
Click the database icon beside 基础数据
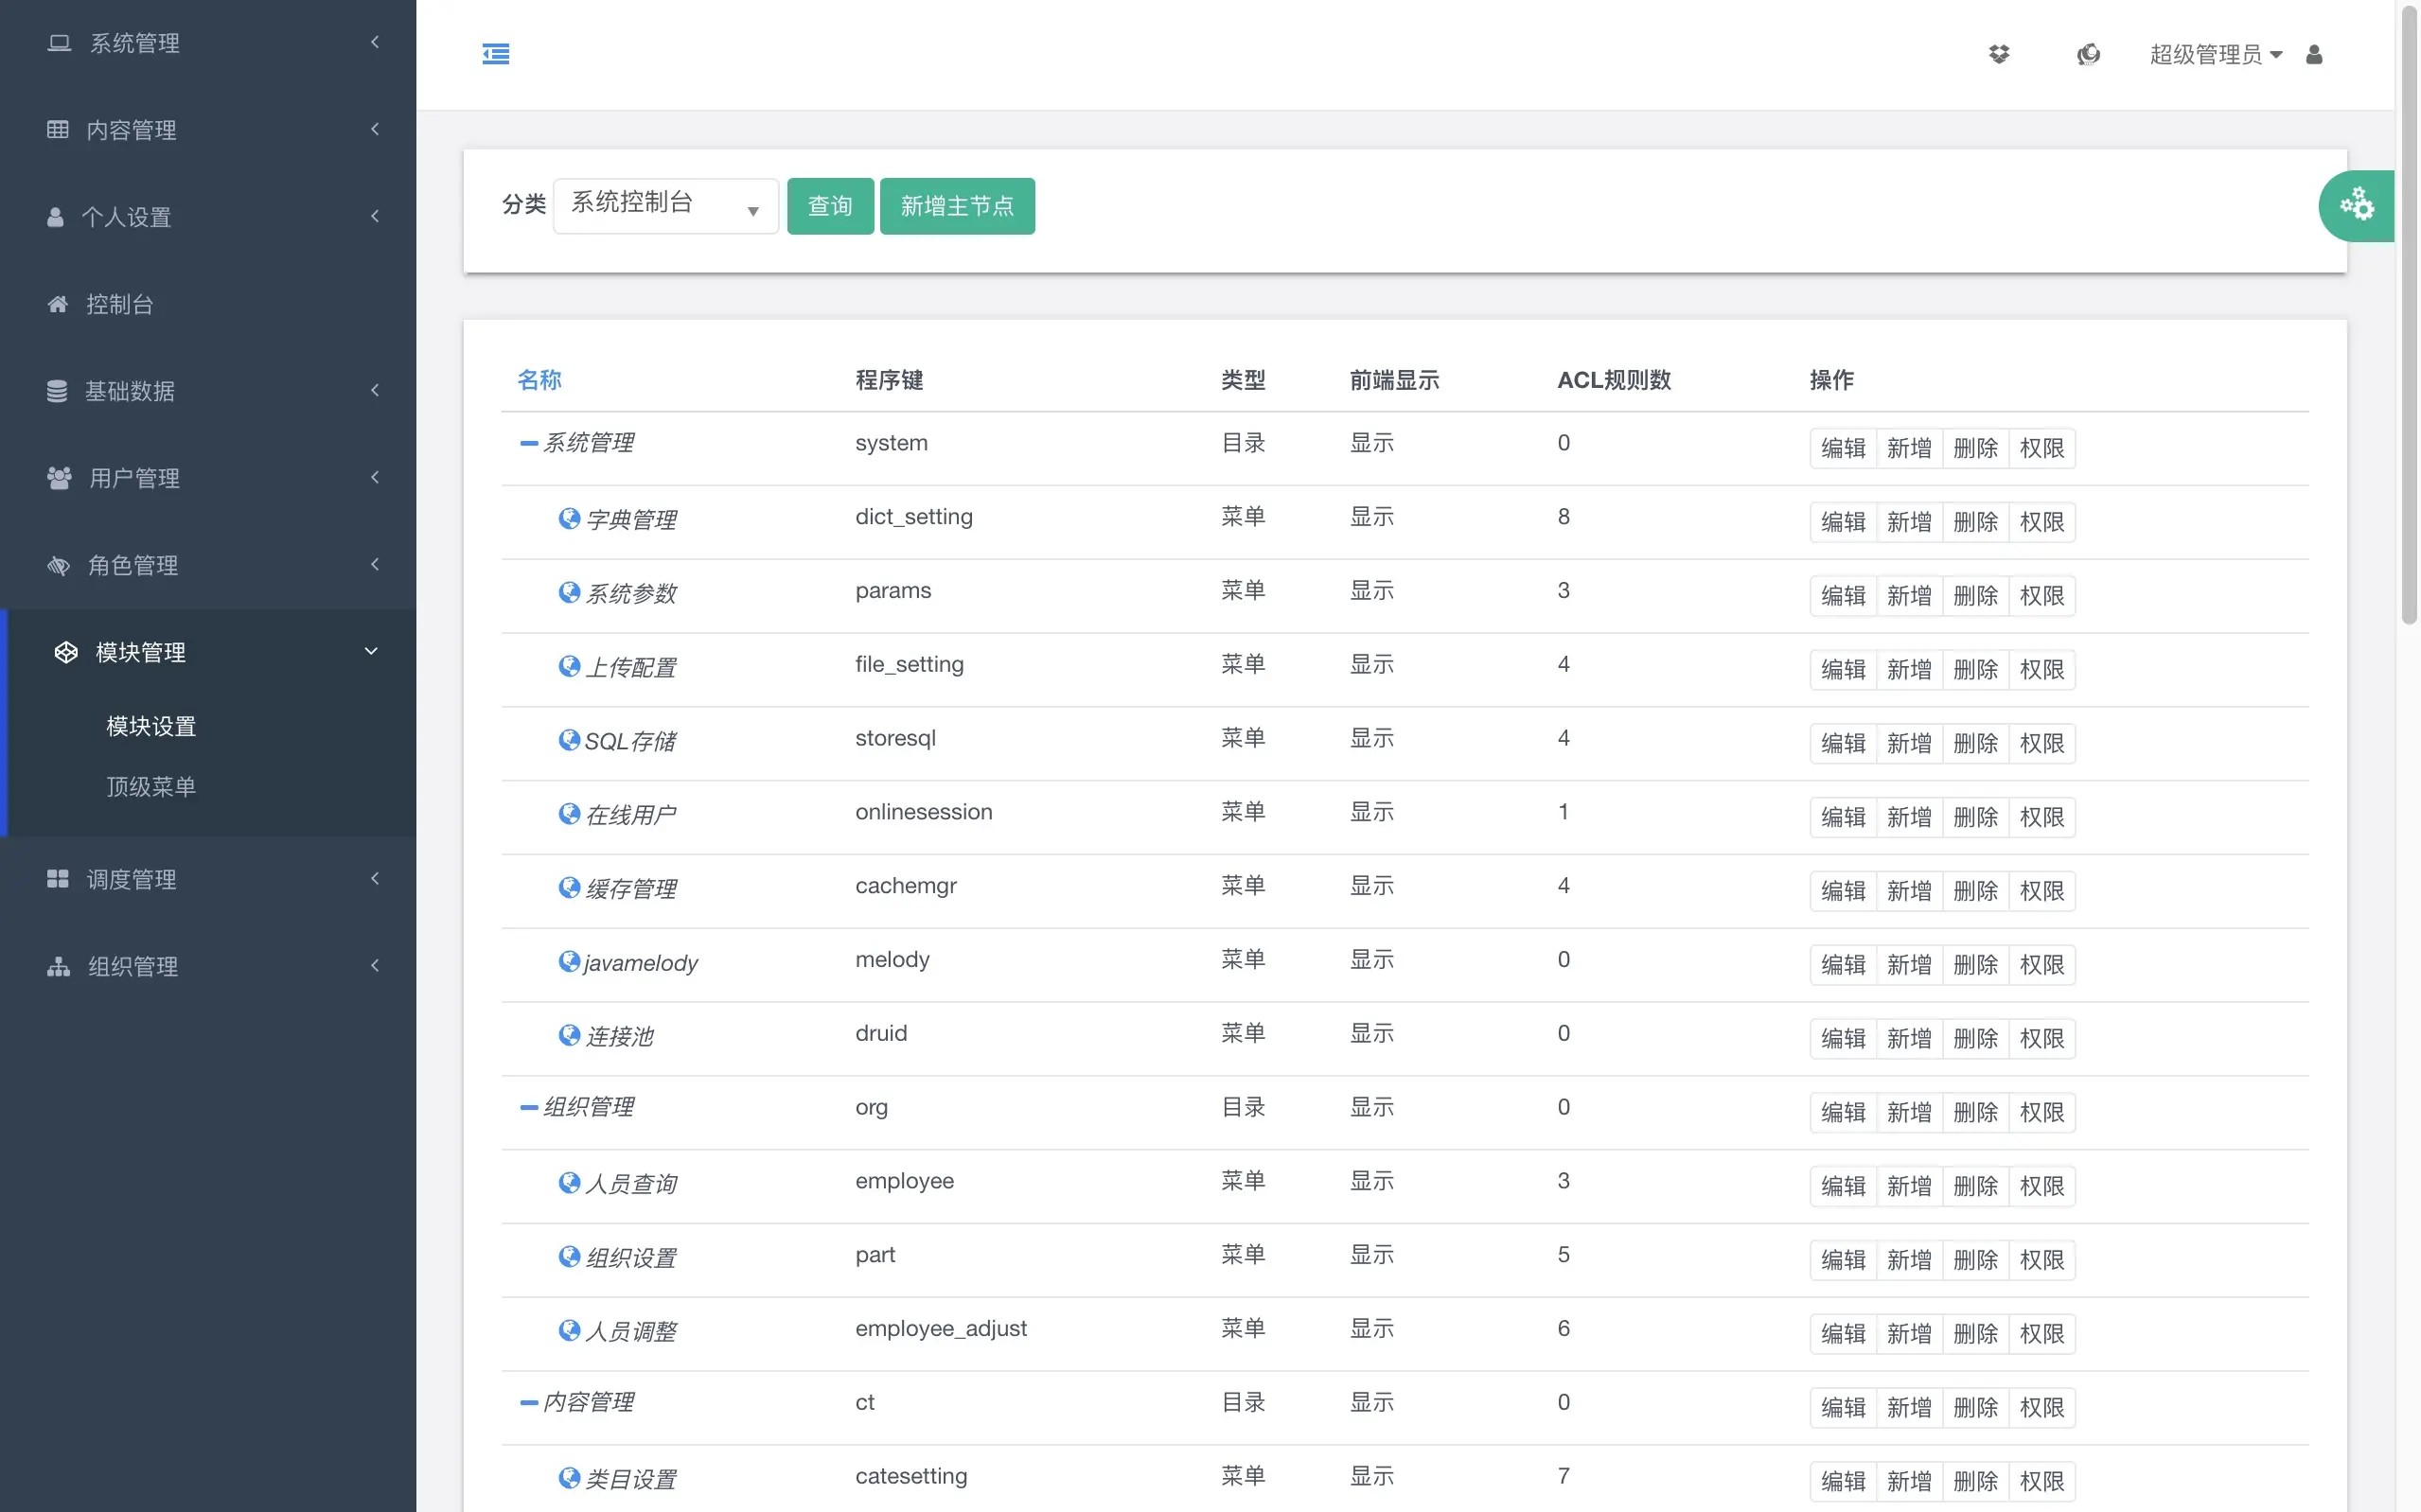57,391
